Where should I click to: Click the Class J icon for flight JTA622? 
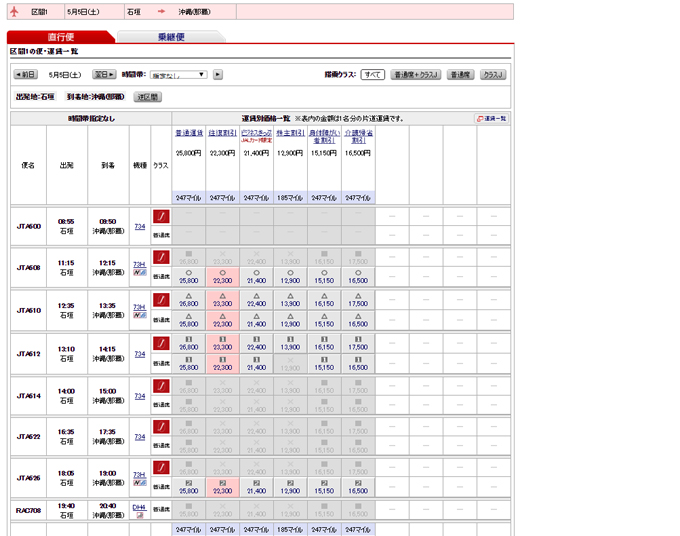(161, 426)
